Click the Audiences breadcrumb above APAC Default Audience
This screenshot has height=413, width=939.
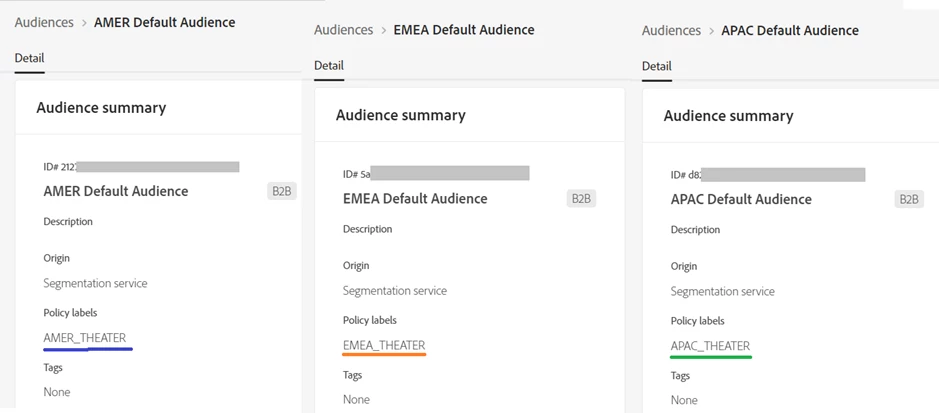click(x=671, y=31)
